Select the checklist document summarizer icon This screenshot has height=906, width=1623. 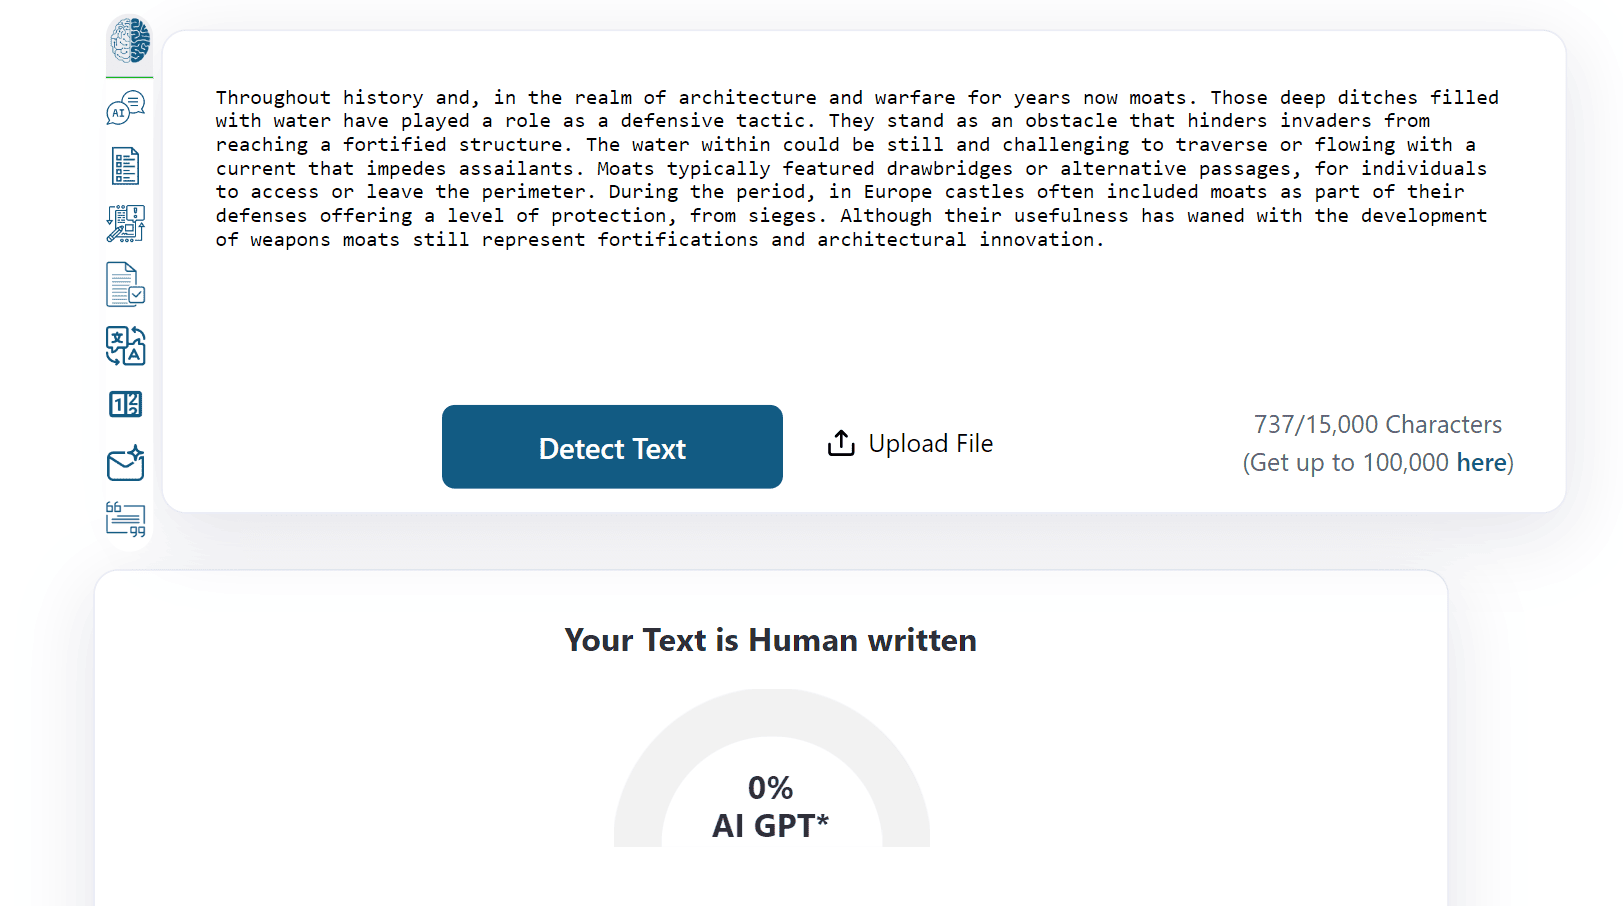click(x=126, y=166)
